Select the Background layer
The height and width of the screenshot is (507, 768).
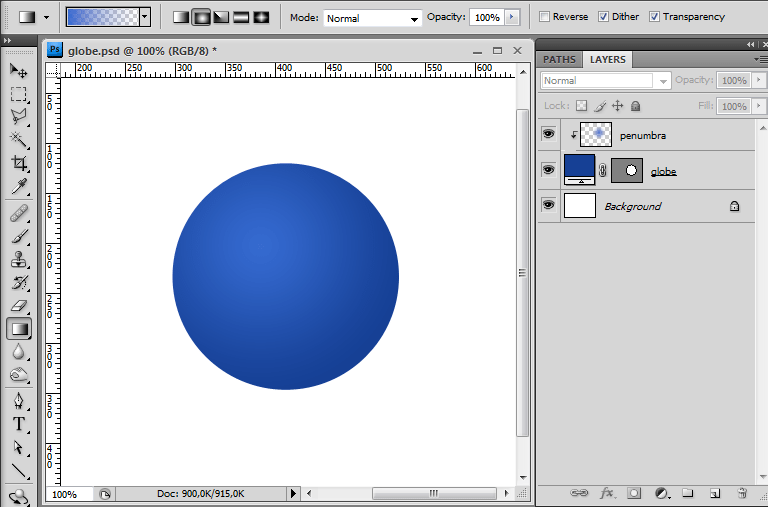tap(633, 206)
